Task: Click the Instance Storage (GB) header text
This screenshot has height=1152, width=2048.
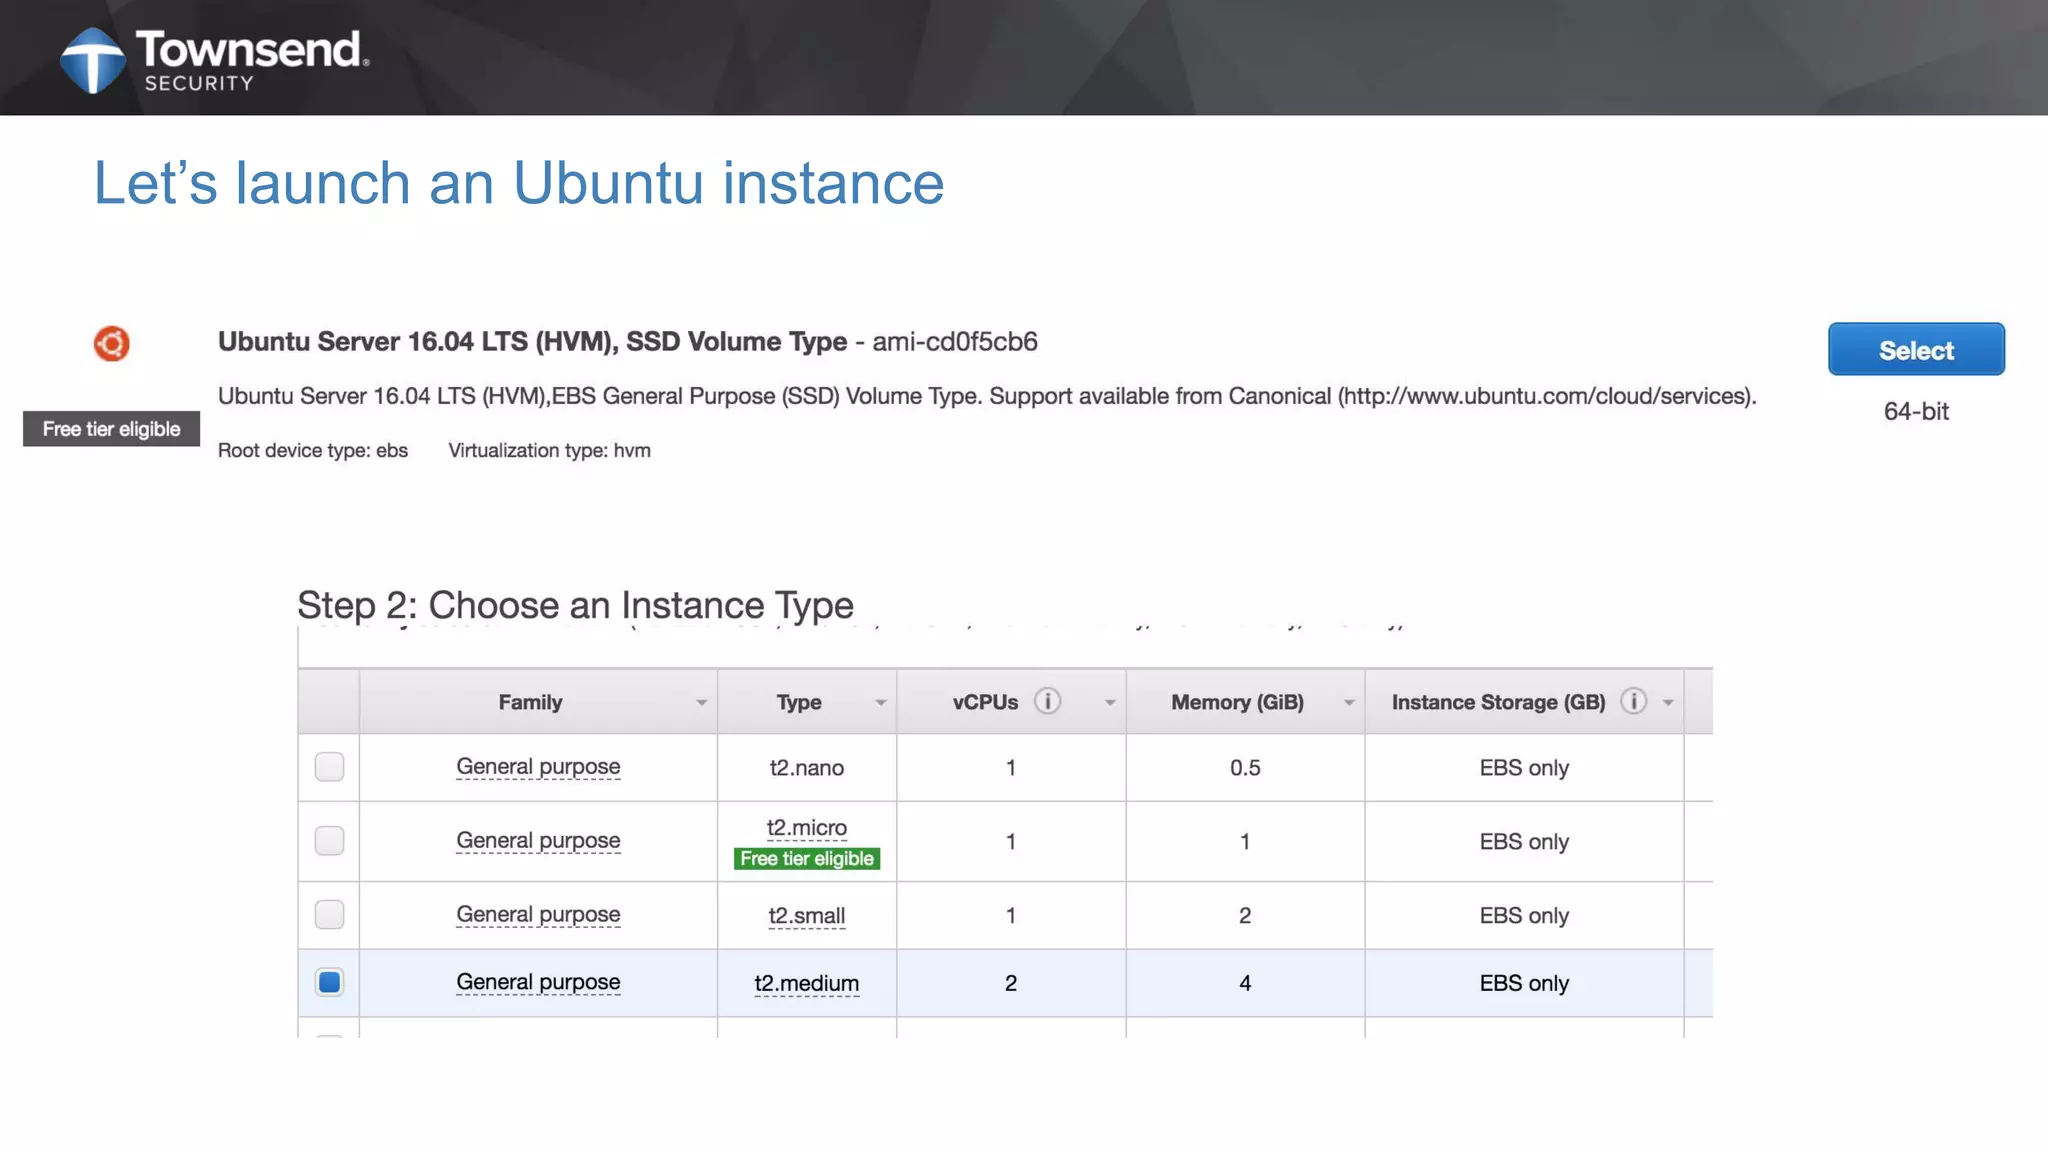Action: coord(1498,702)
